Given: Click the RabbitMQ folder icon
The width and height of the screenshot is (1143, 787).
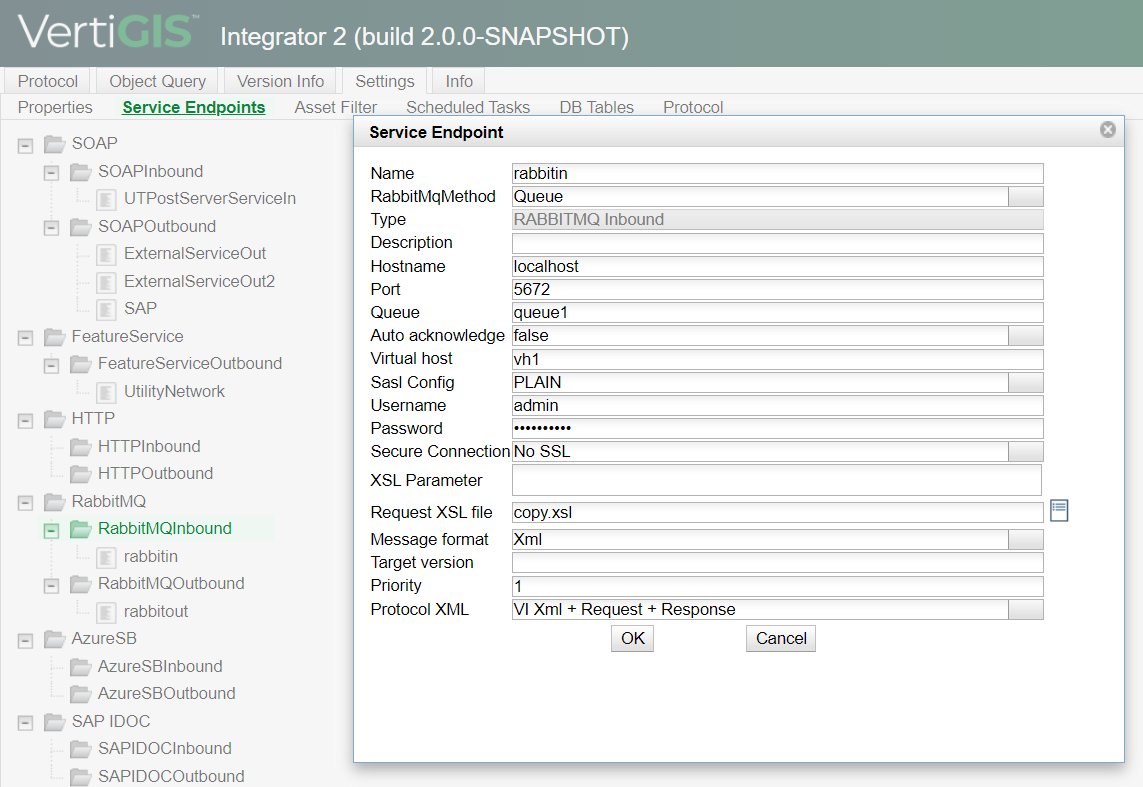Looking at the screenshot, I should click(55, 501).
